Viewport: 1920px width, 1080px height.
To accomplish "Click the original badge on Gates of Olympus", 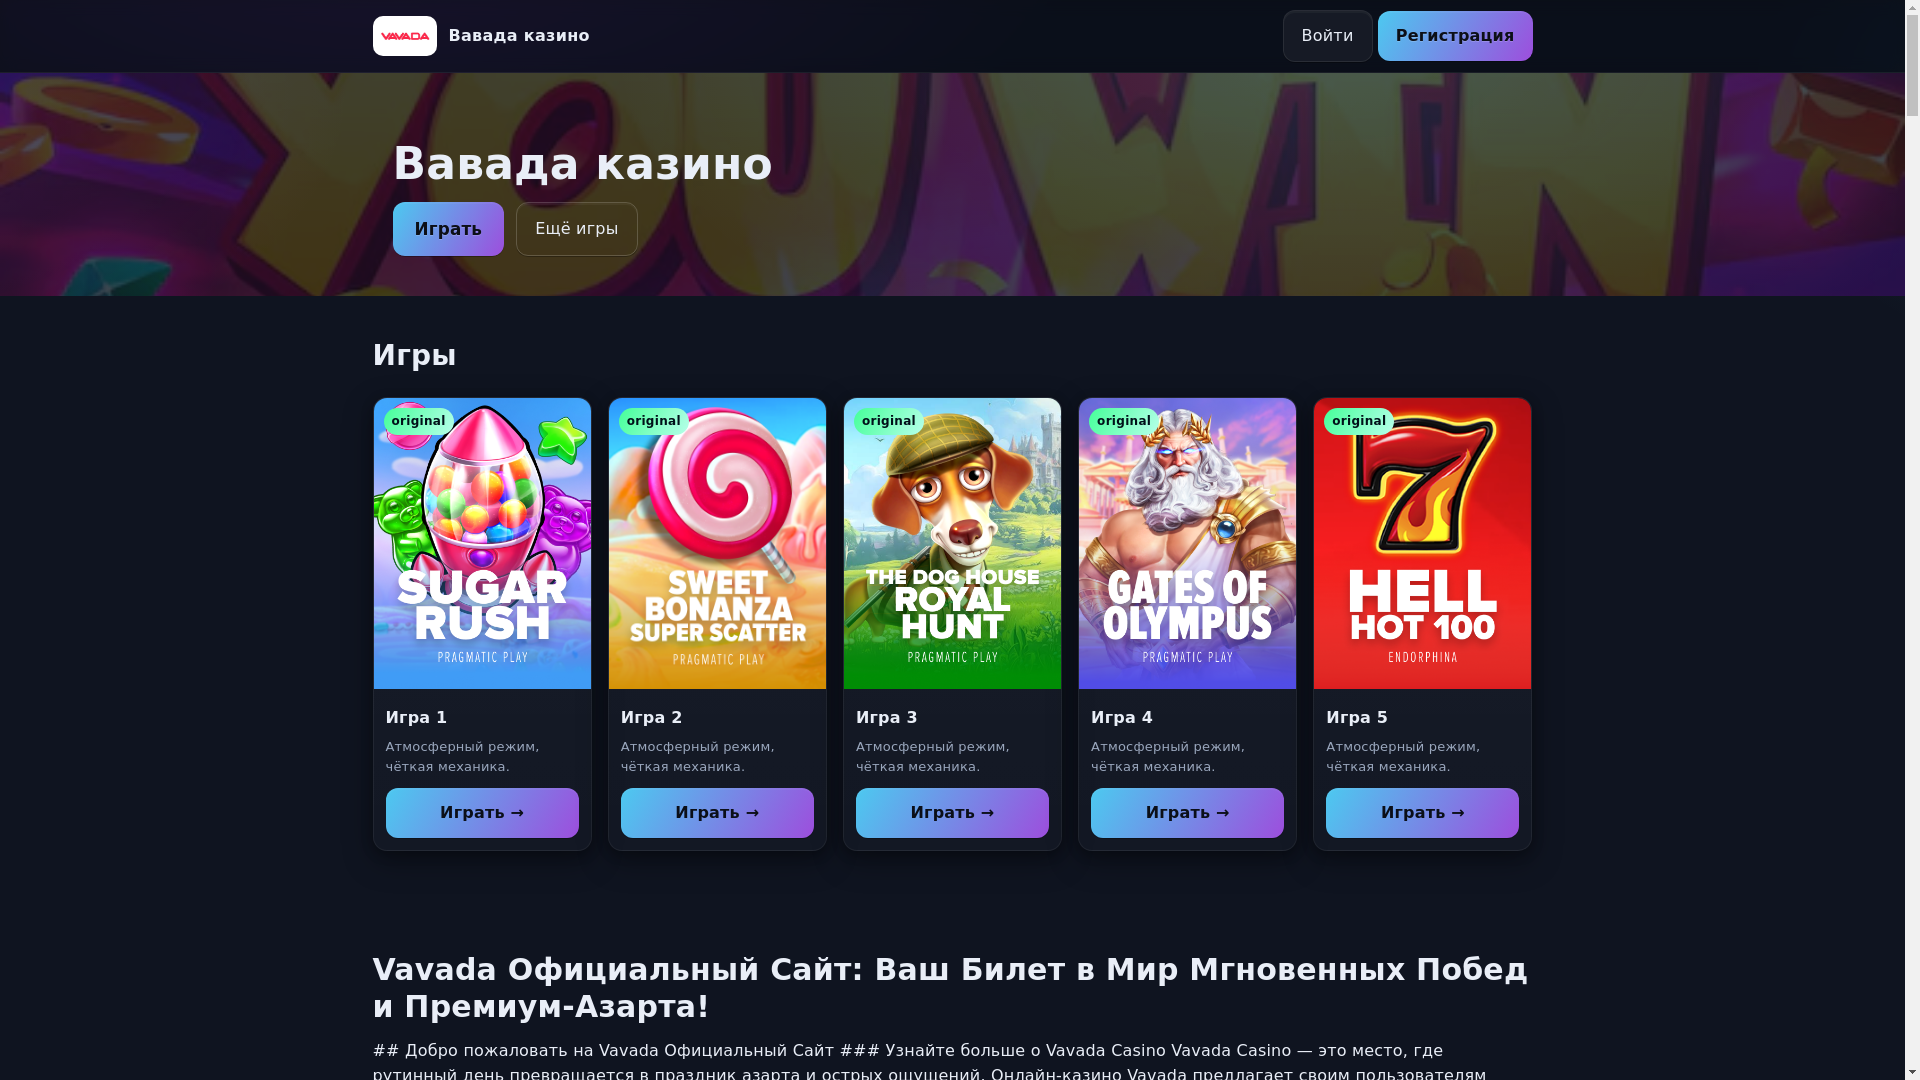I will [x=1123, y=421].
